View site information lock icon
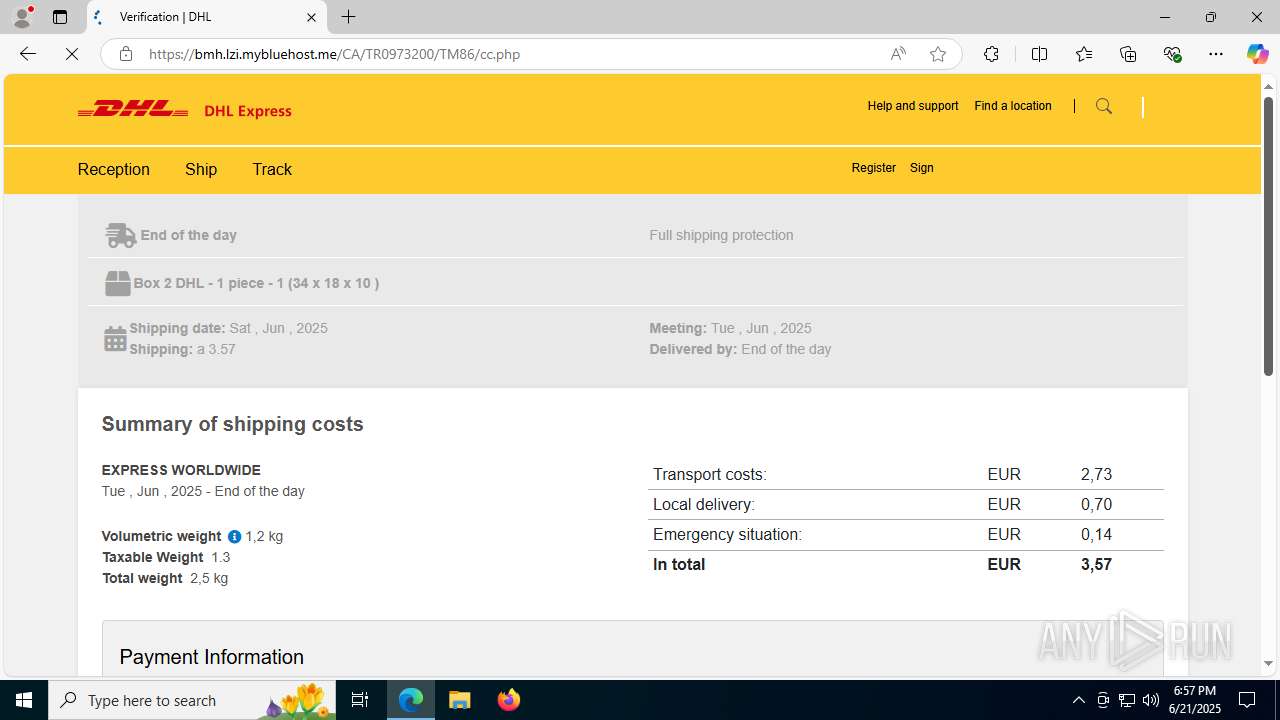Viewport: 1280px width, 720px height. click(126, 54)
